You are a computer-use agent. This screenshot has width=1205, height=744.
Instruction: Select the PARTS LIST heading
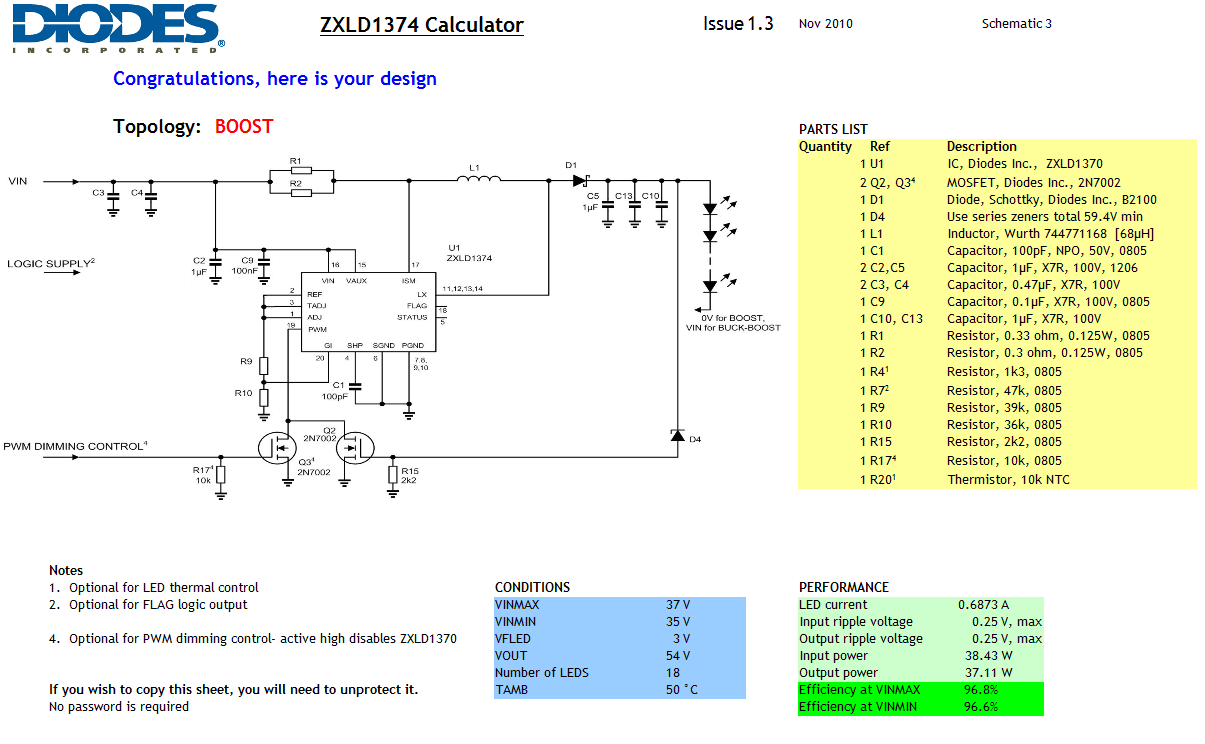tap(833, 129)
